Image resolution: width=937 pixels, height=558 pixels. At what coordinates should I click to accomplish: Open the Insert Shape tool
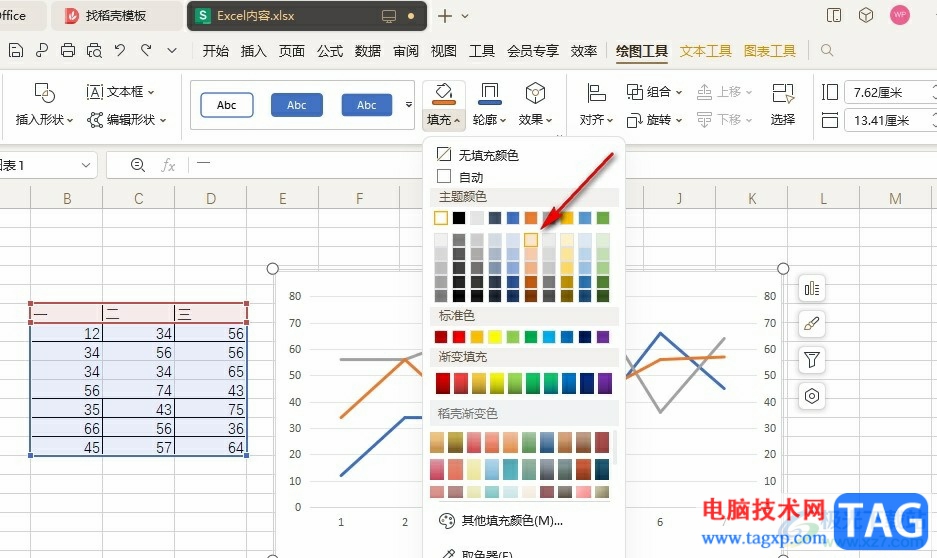click(45, 105)
